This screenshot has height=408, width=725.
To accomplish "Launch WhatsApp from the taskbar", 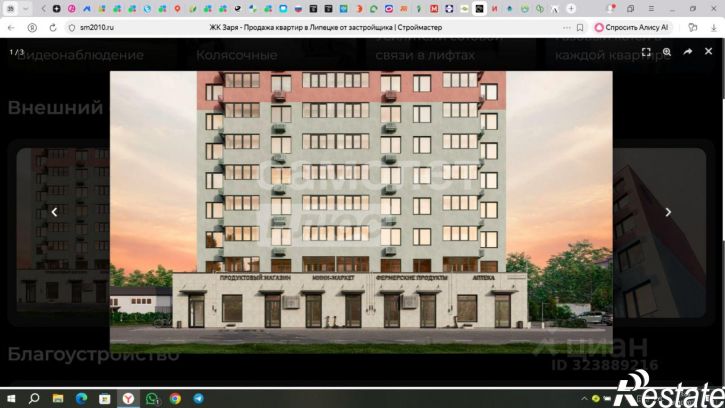I will [x=152, y=398].
